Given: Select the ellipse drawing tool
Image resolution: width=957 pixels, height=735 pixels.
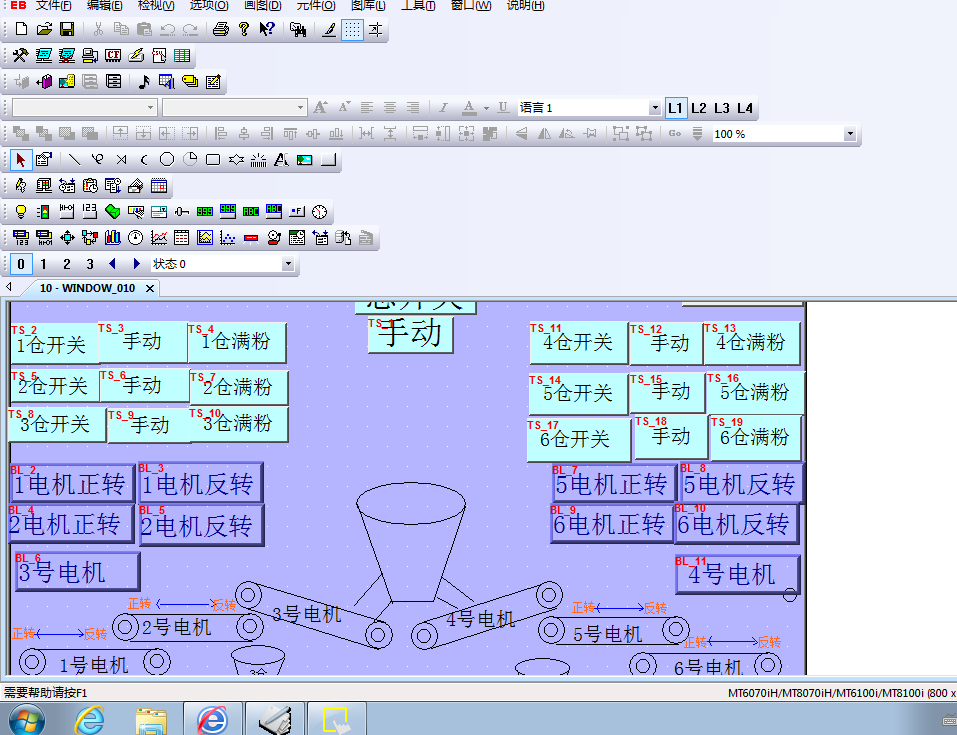Looking at the screenshot, I should pyautogui.click(x=167, y=159).
